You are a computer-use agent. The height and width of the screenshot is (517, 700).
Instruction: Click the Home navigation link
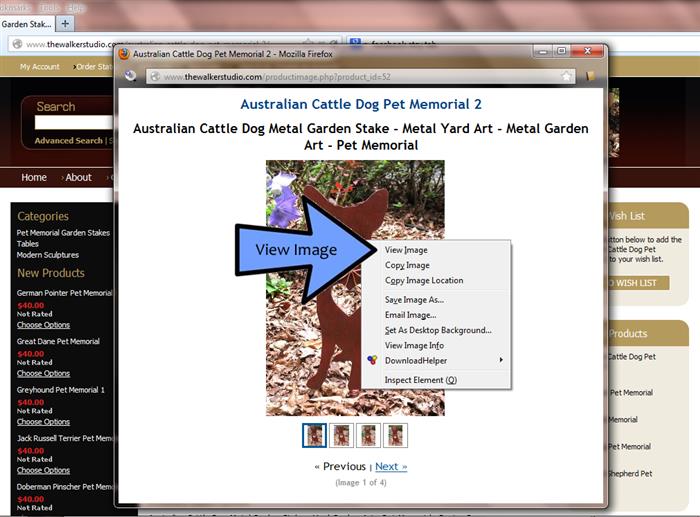pos(34,178)
